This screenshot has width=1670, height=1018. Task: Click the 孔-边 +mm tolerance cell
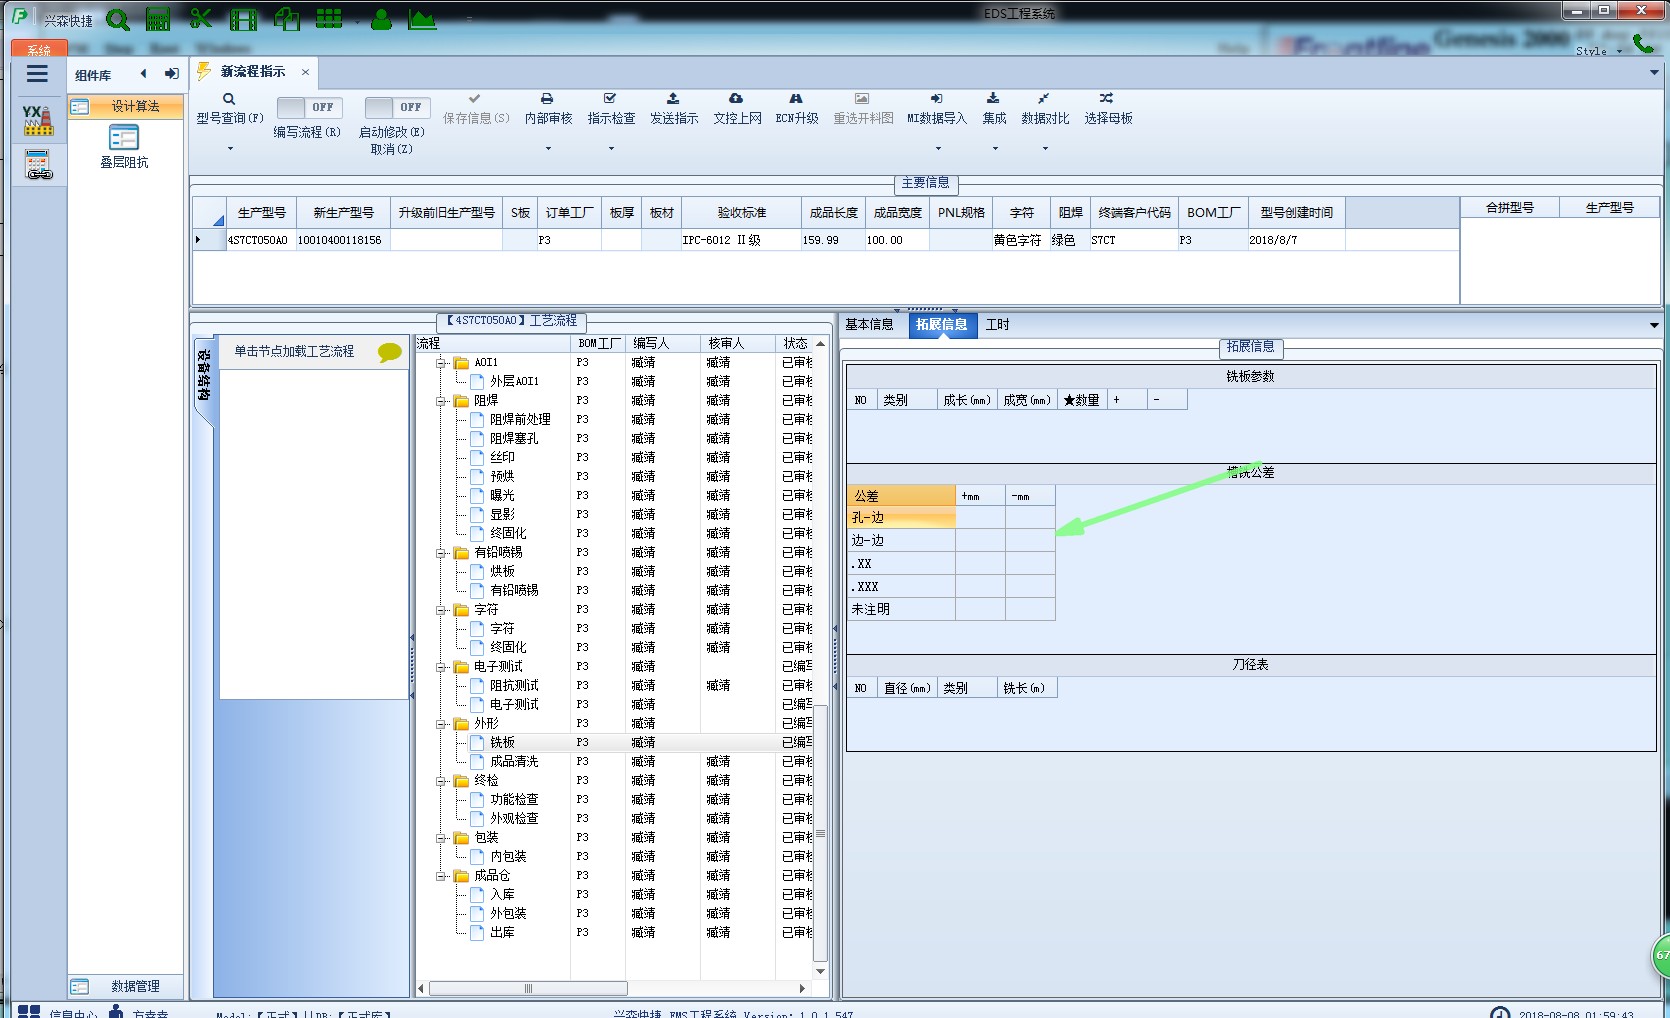click(x=980, y=518)
